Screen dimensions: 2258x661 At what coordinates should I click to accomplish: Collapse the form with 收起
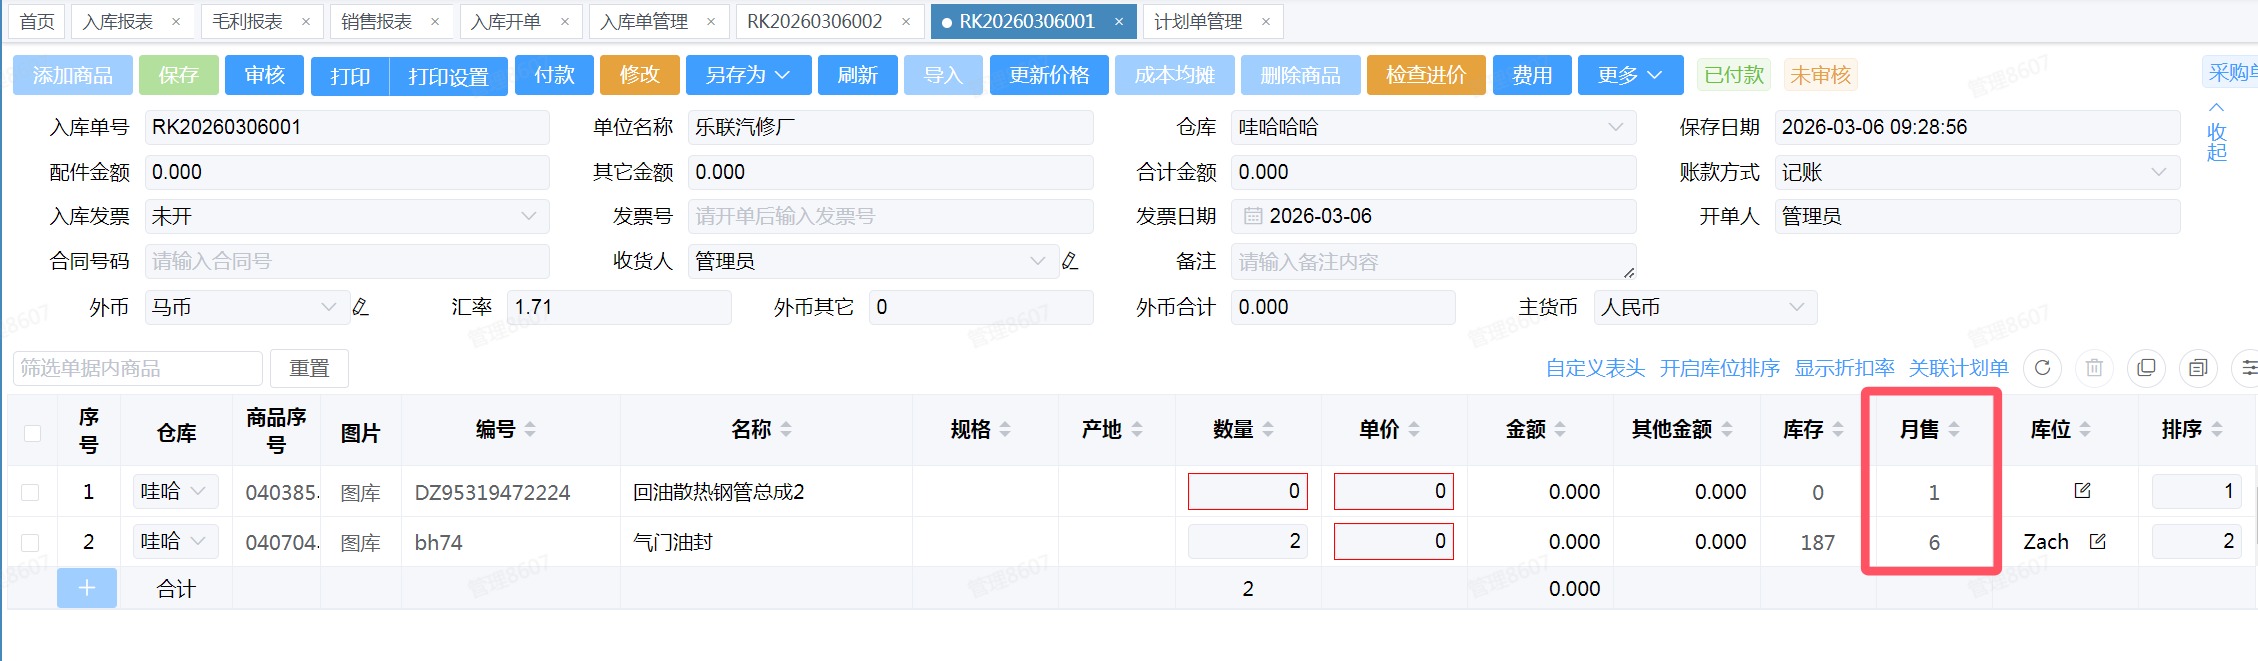(x=2217, y=132)
